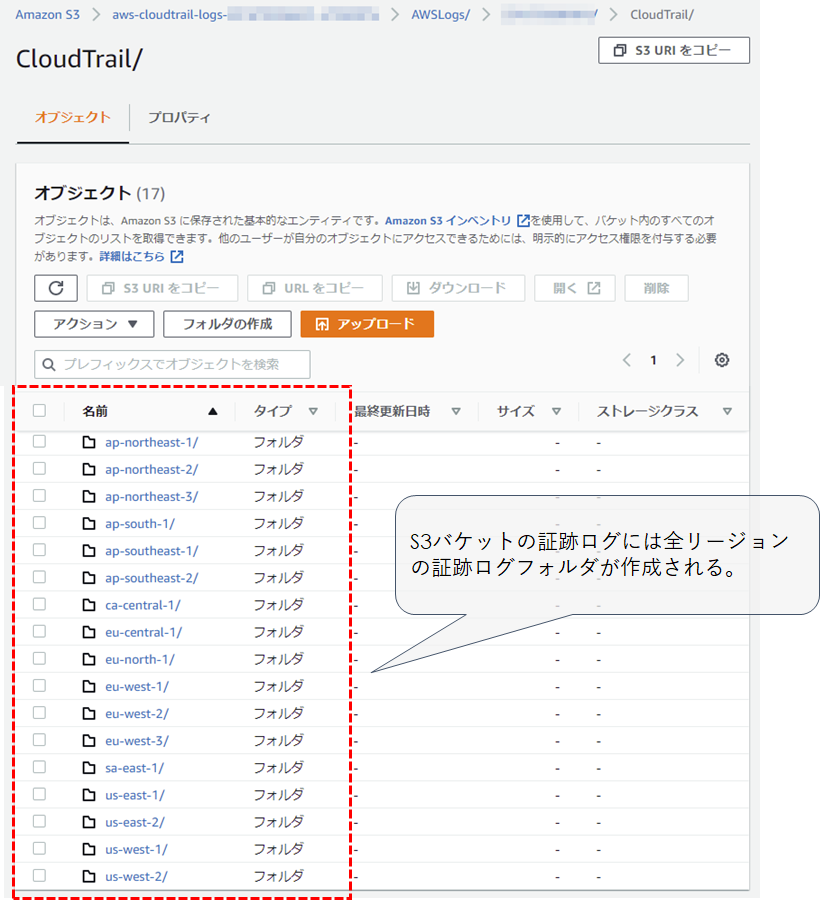Open the table preferences gear icon
Image resolution: width=820 pixels, height=900 pixels.
pos(721,360)
